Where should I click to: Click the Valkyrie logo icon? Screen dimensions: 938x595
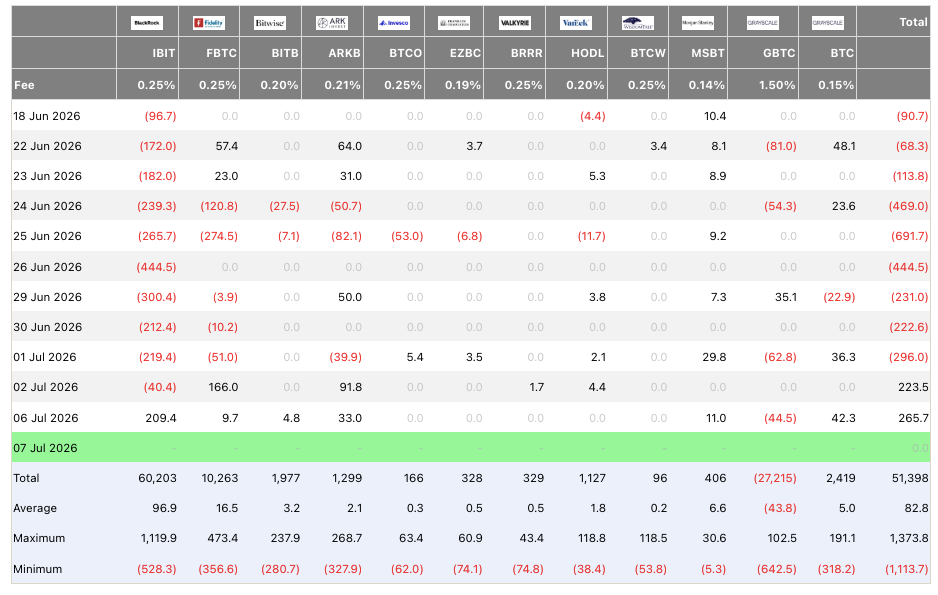(514, 23)
